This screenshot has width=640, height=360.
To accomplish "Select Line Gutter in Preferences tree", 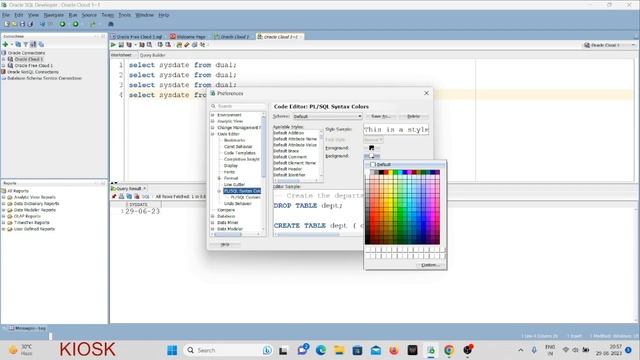I will pyautogui.click(x=234, y=184).
